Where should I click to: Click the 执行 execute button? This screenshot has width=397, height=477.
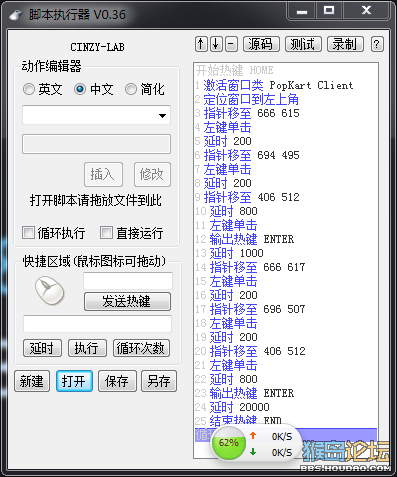pos(87,348)
